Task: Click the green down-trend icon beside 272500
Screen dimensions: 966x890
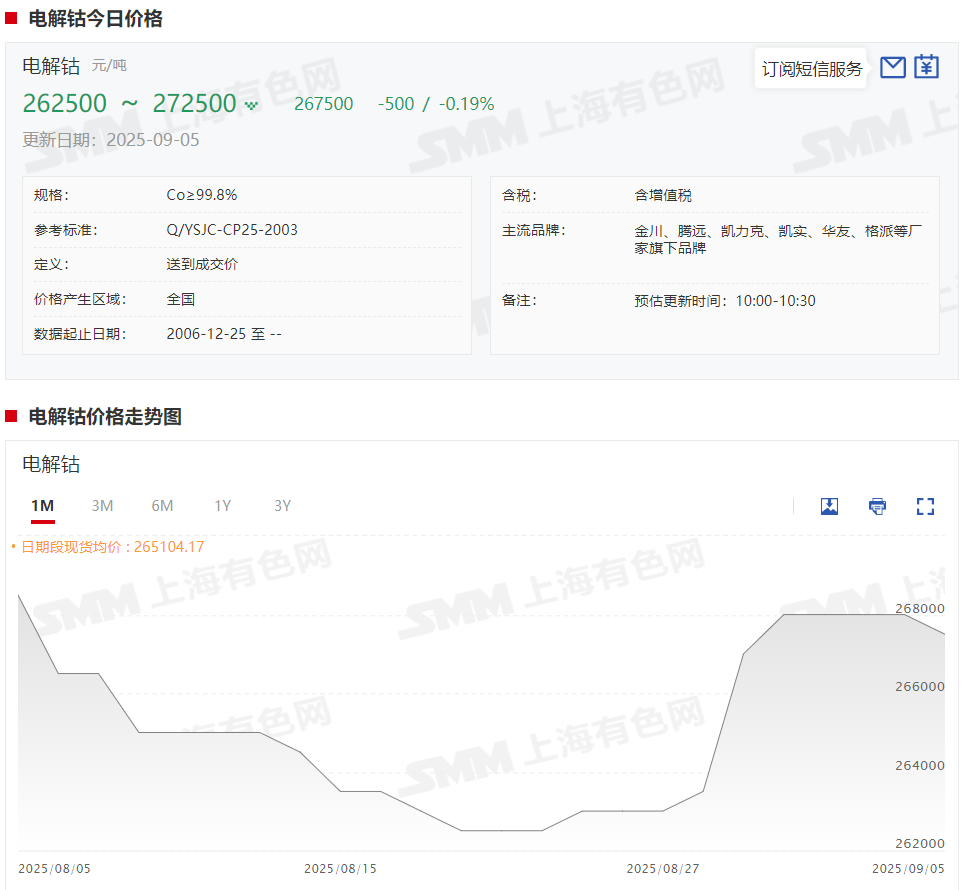Action: pyautogui.click(x=251, y=105)
